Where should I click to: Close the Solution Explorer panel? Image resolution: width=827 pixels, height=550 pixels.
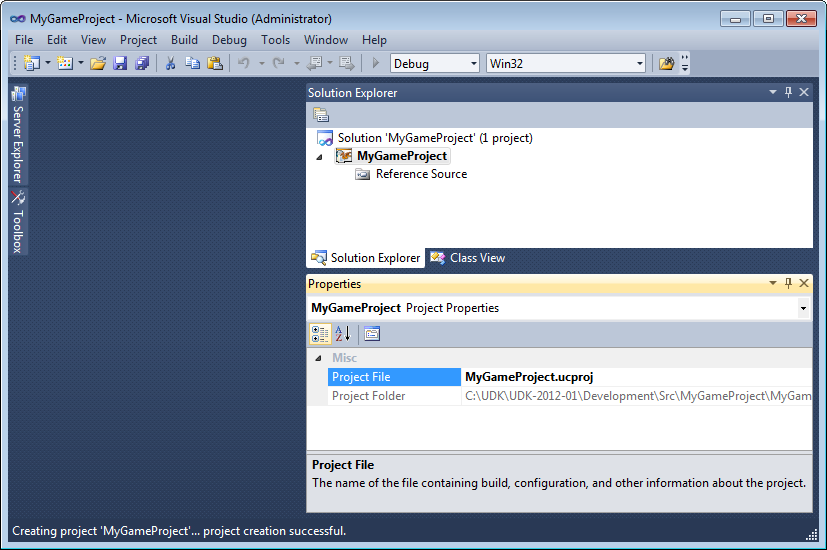pyautogui.click(x=804, y=92)
